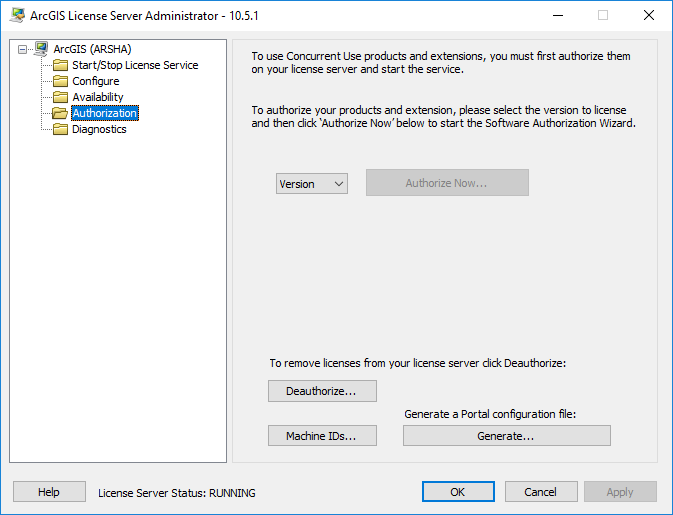The image size is (673, 515).
Task: Minimize the License Server Administrator window
Action: (558, 15)
